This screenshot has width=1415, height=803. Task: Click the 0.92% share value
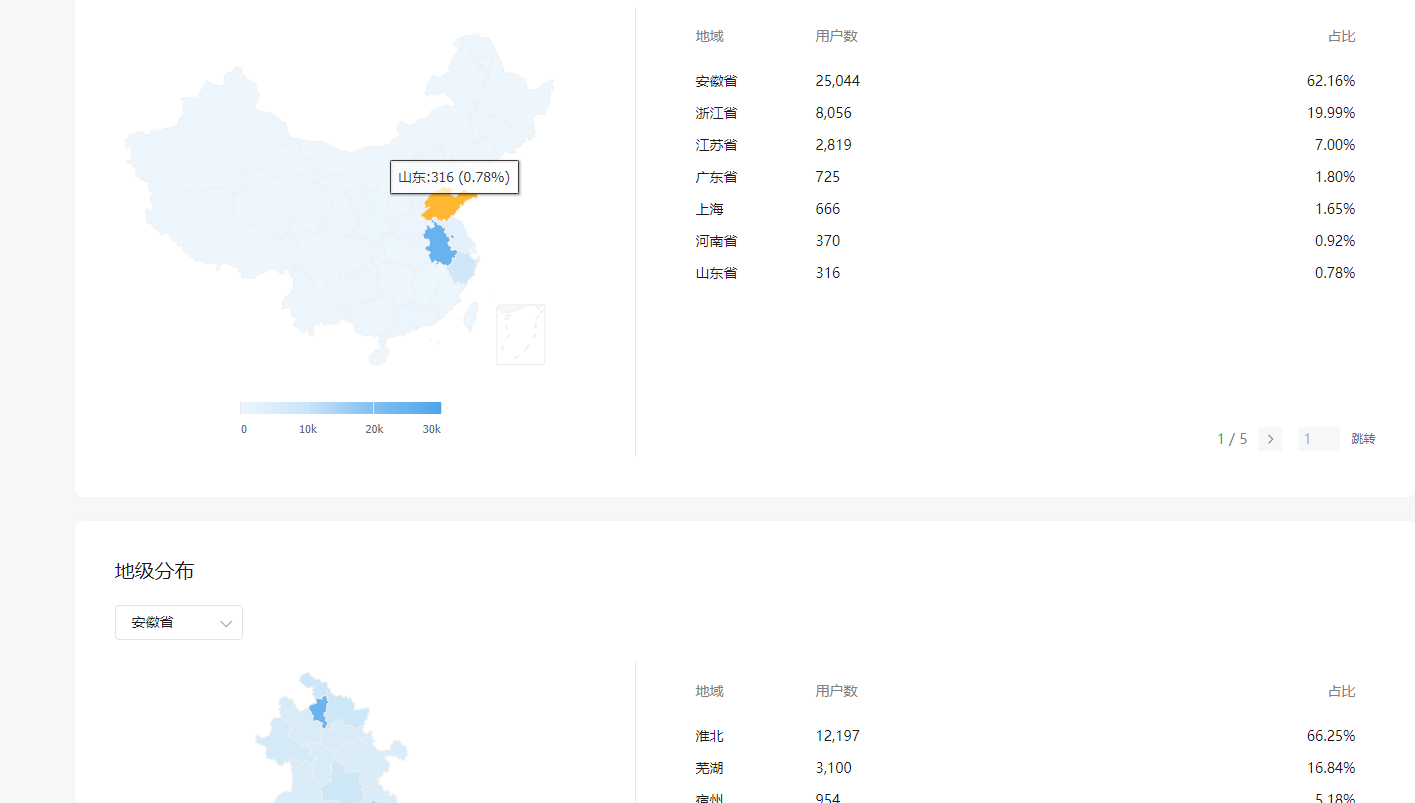click(x=1335, y=241)
